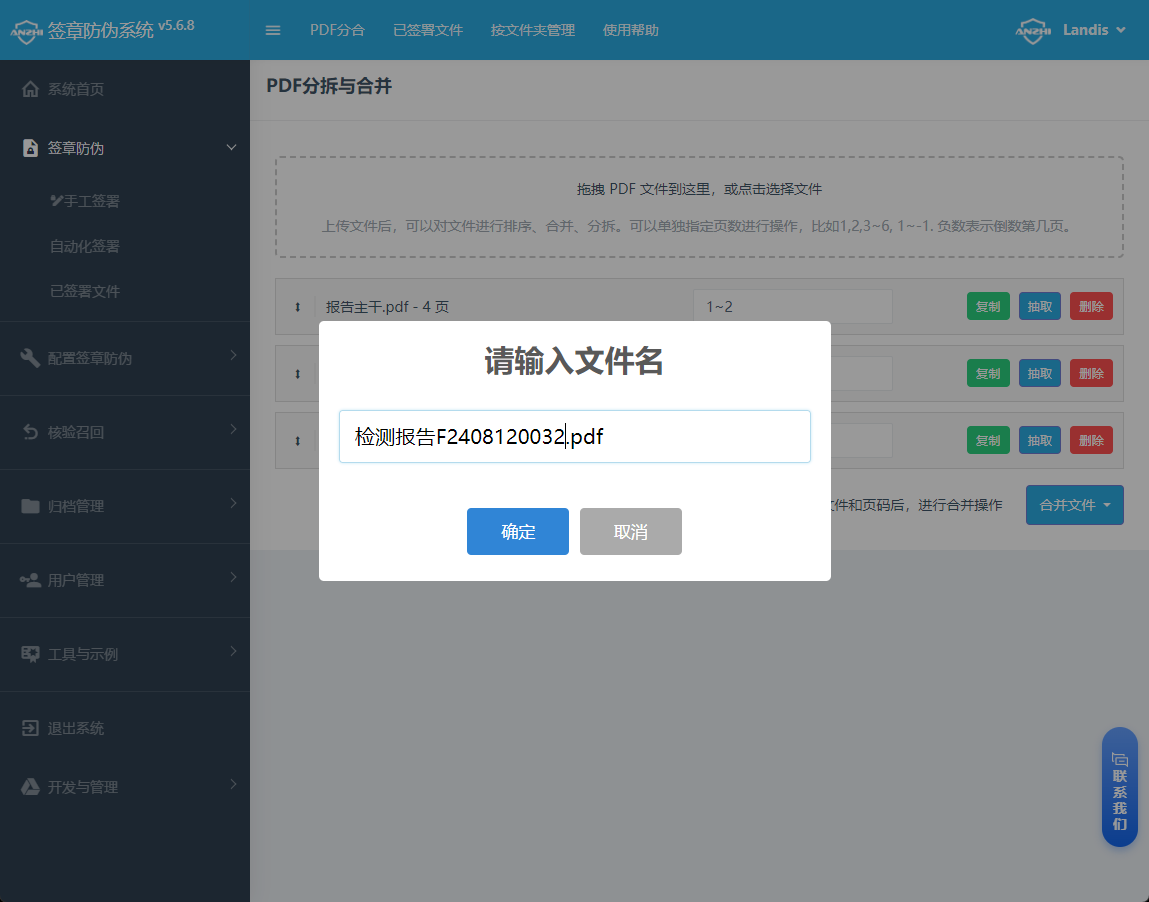Open the Landis user account dropdown
The height and width of the screenshot is (902, 1149).
[x=1083, y=30]
